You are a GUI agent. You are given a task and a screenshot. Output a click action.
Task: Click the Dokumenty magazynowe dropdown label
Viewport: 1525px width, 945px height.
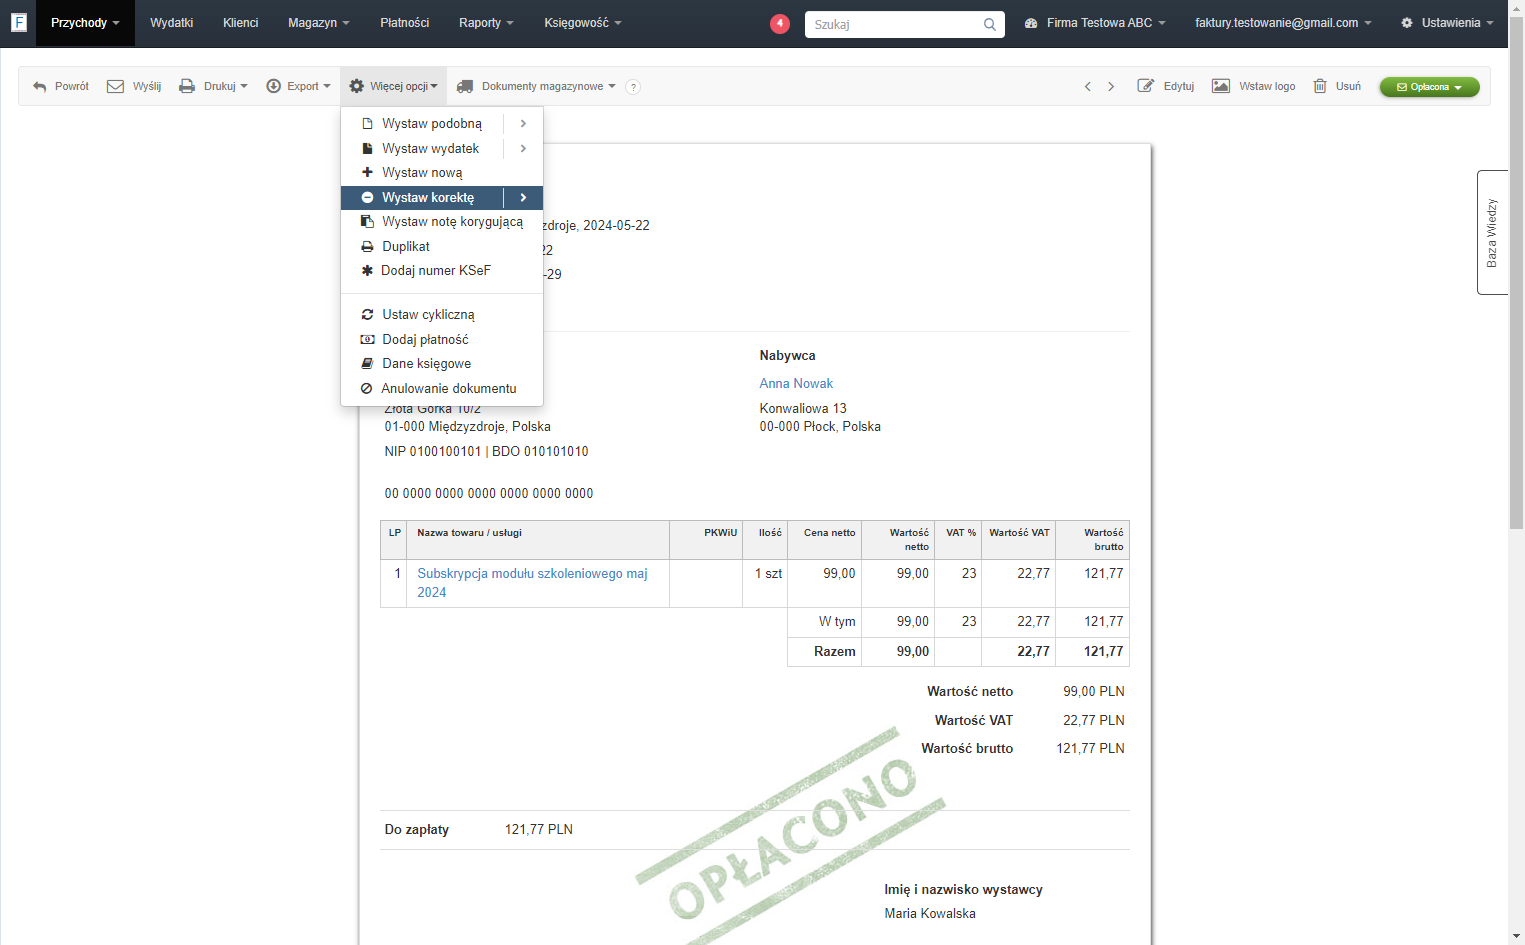[548, 87]
